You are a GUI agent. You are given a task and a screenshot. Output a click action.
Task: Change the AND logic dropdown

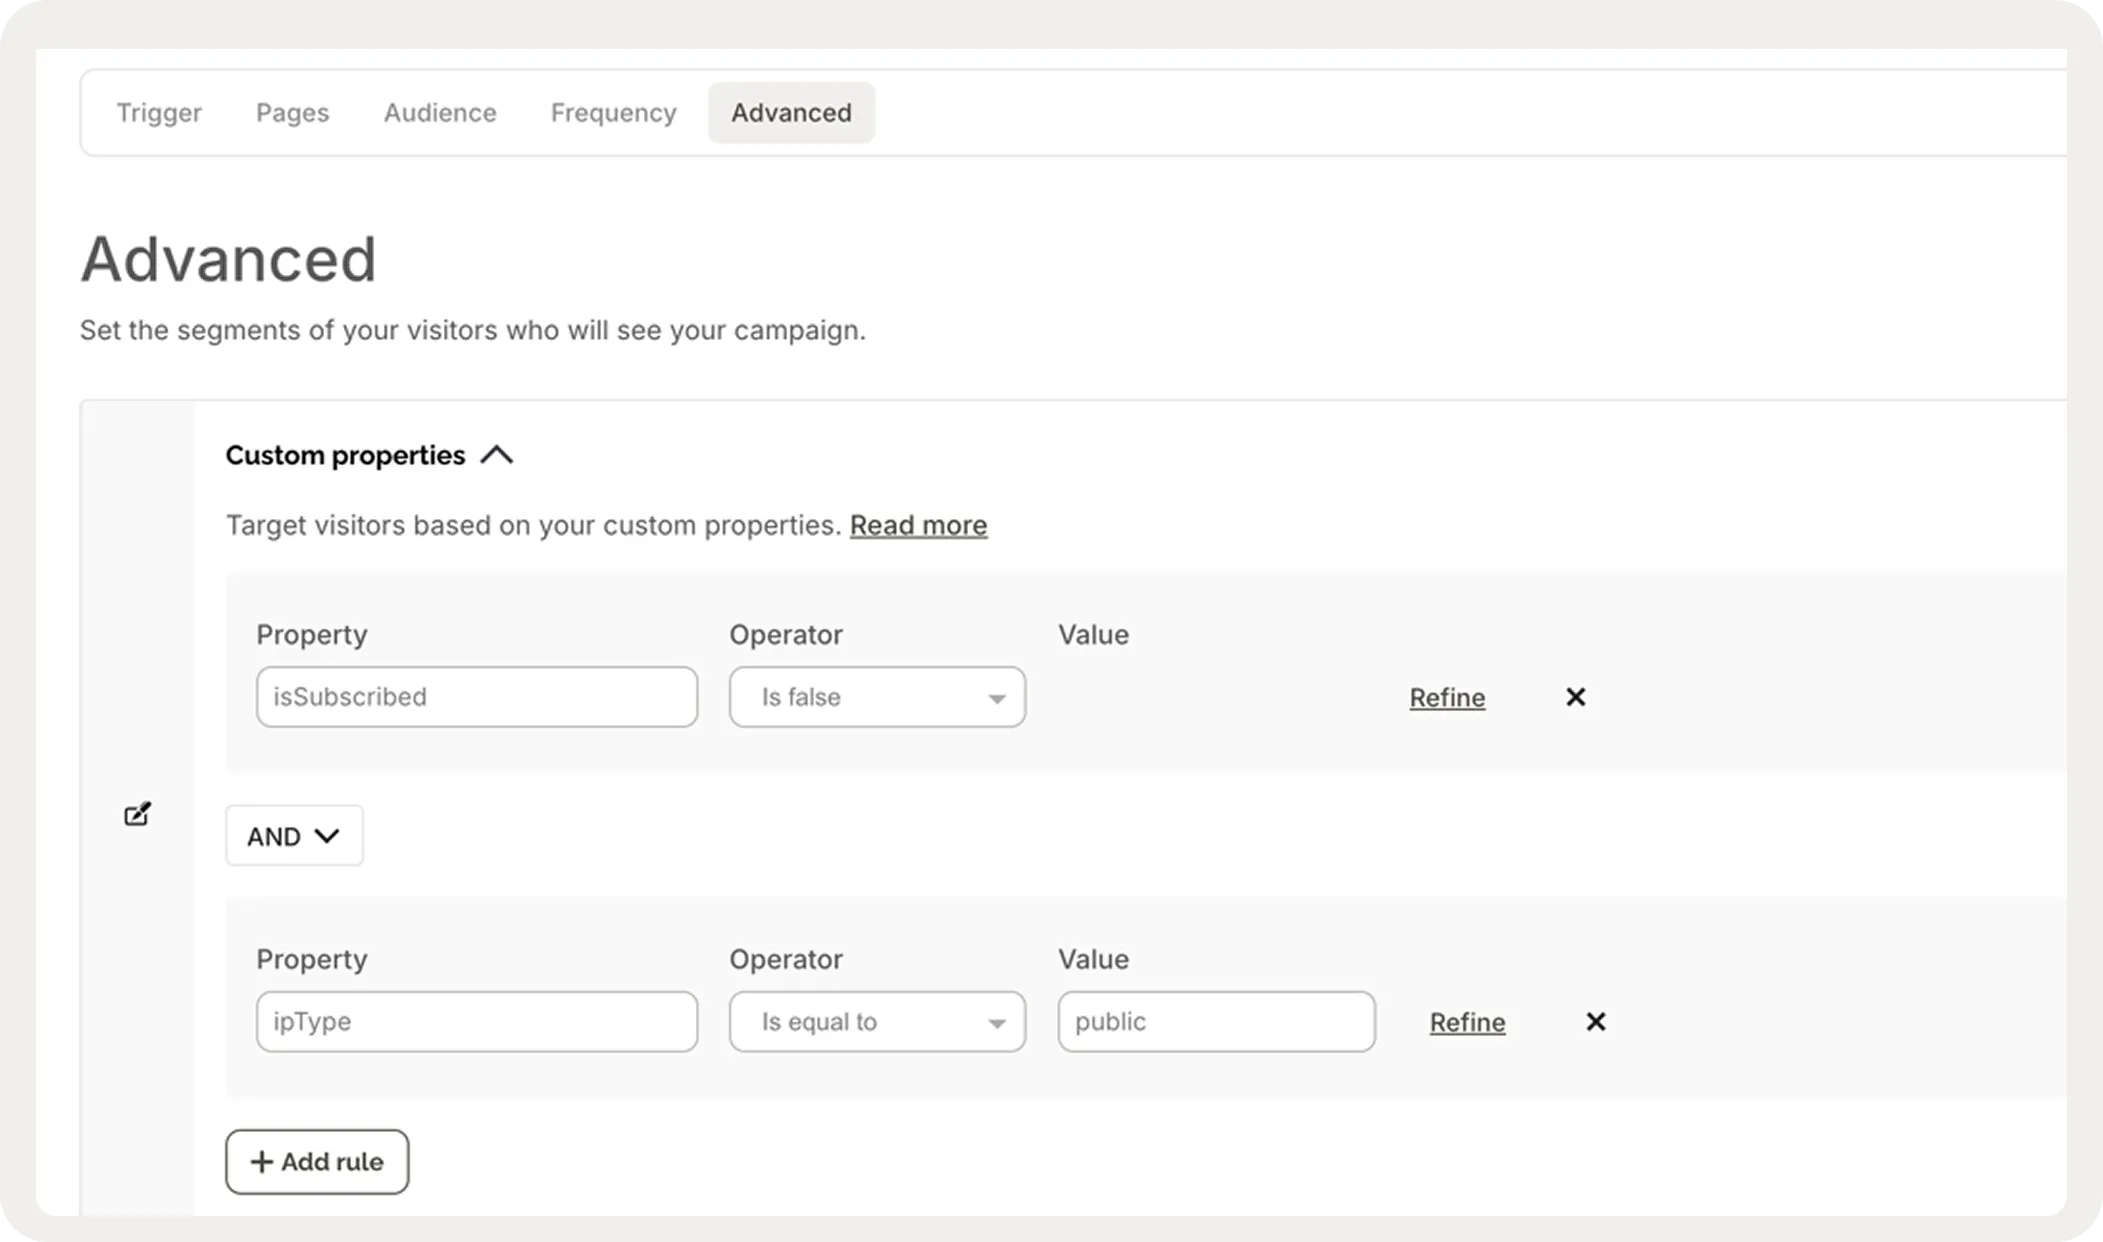[x=294, y=835]
